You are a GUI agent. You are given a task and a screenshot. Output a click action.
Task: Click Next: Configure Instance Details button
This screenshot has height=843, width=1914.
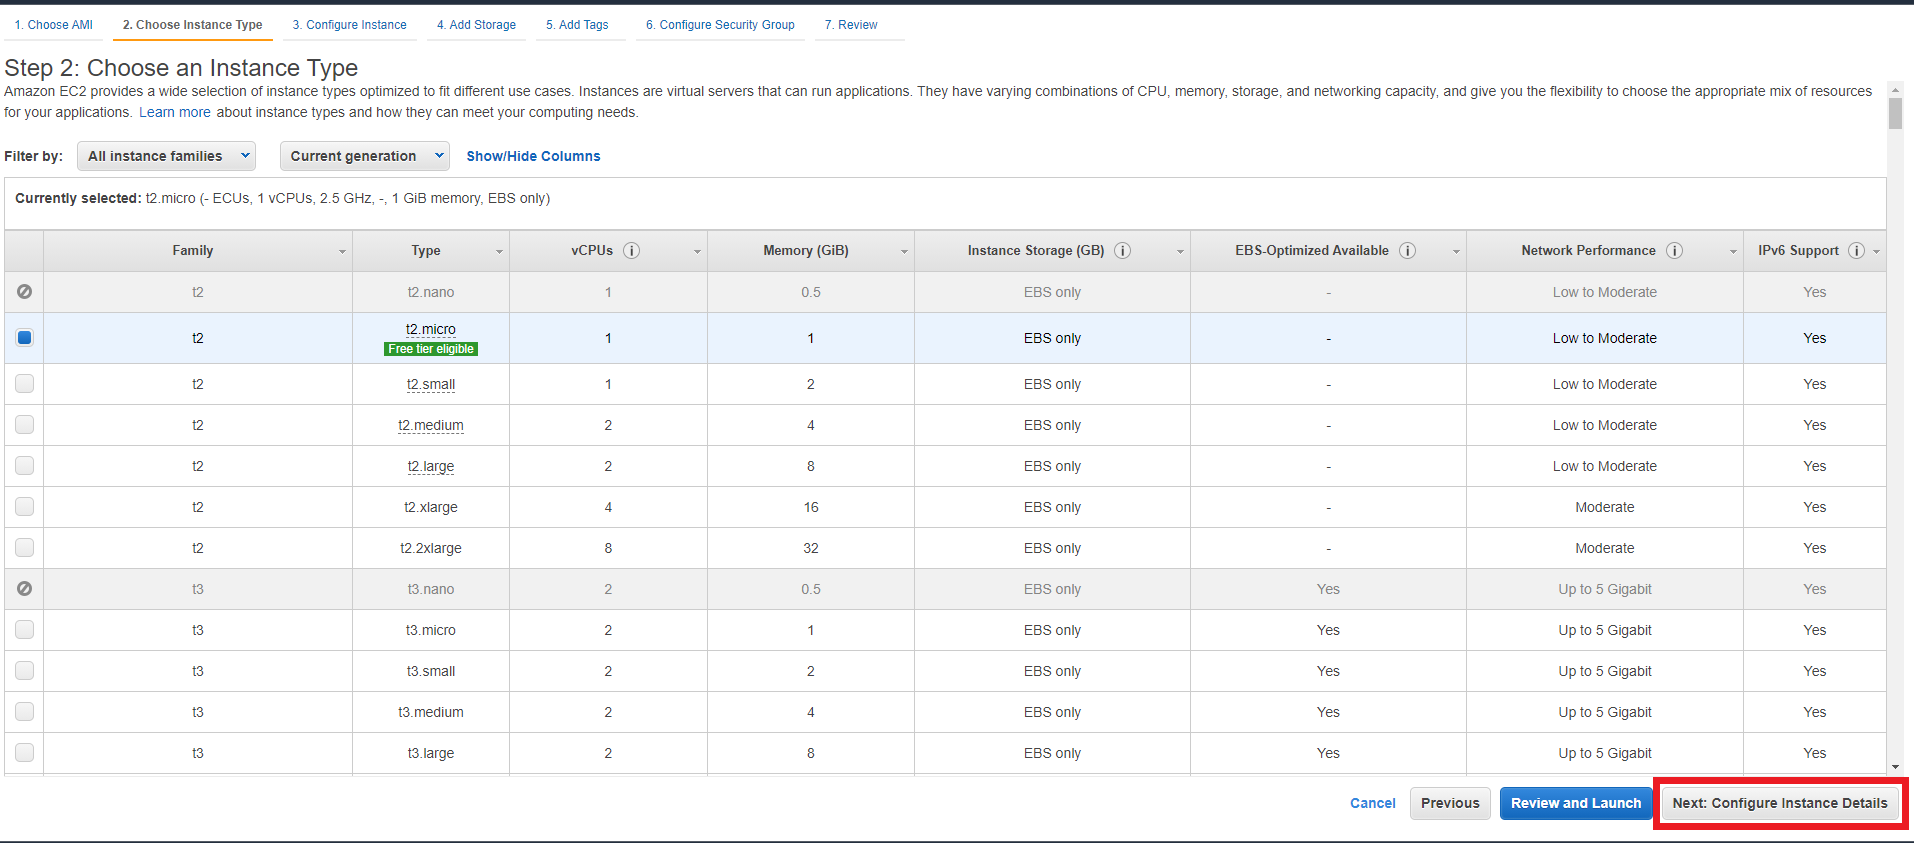(1780, 803)
